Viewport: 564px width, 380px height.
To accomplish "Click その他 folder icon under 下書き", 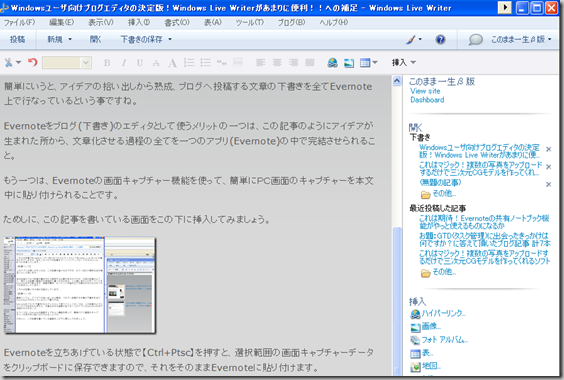I will (426, 195).
